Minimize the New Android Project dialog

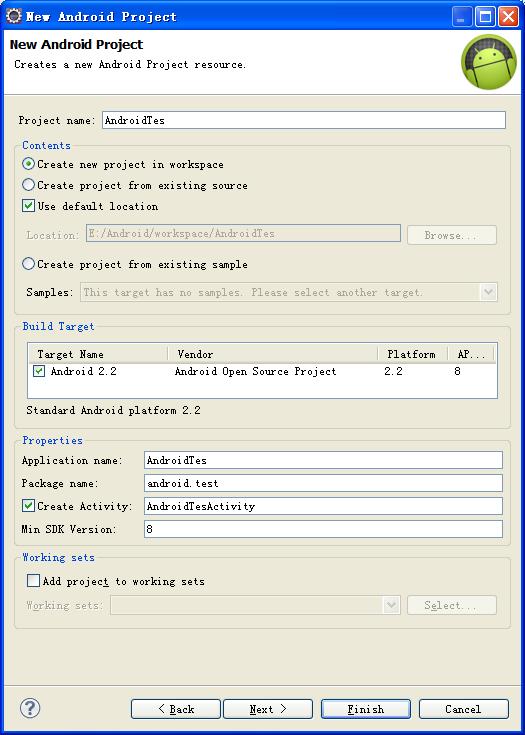click(462, 17)
